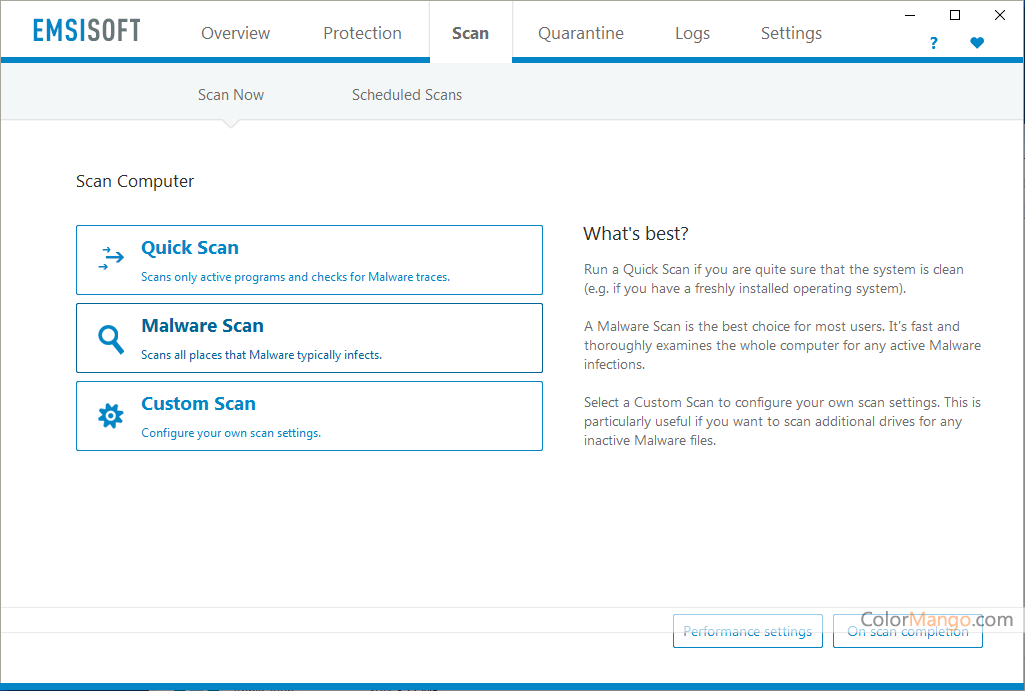Open Performance settings

point(748,631)
